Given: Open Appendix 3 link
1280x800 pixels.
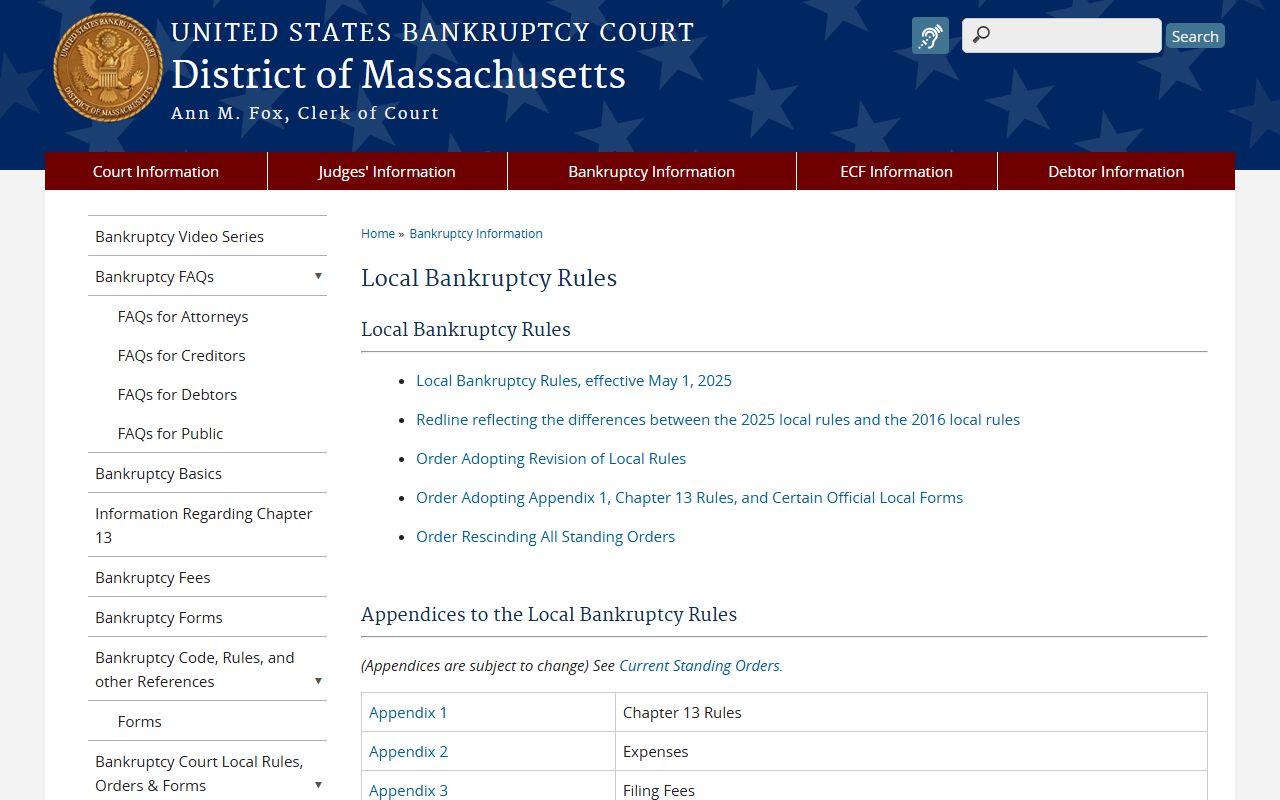Looking at the screenshot, I should click(x=408, y=790).
